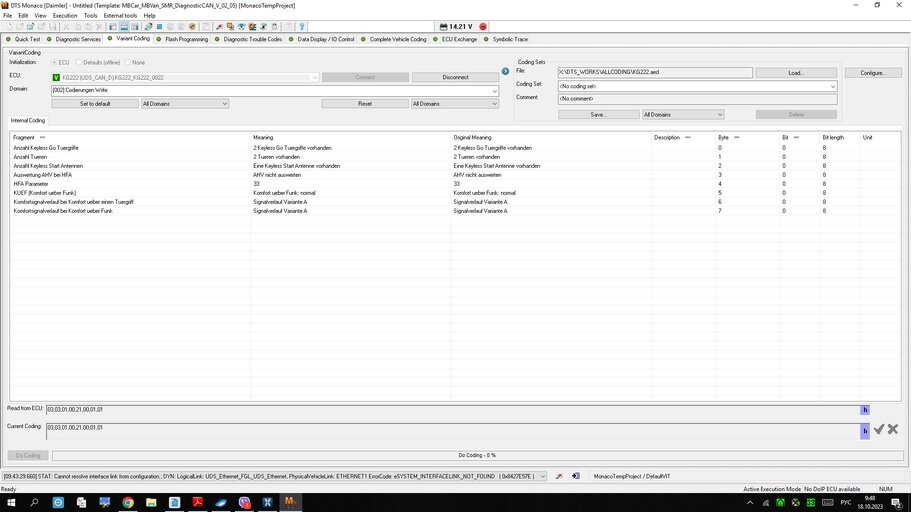911x512 pixels.
Task: Open the File menu
Action: 8,16
